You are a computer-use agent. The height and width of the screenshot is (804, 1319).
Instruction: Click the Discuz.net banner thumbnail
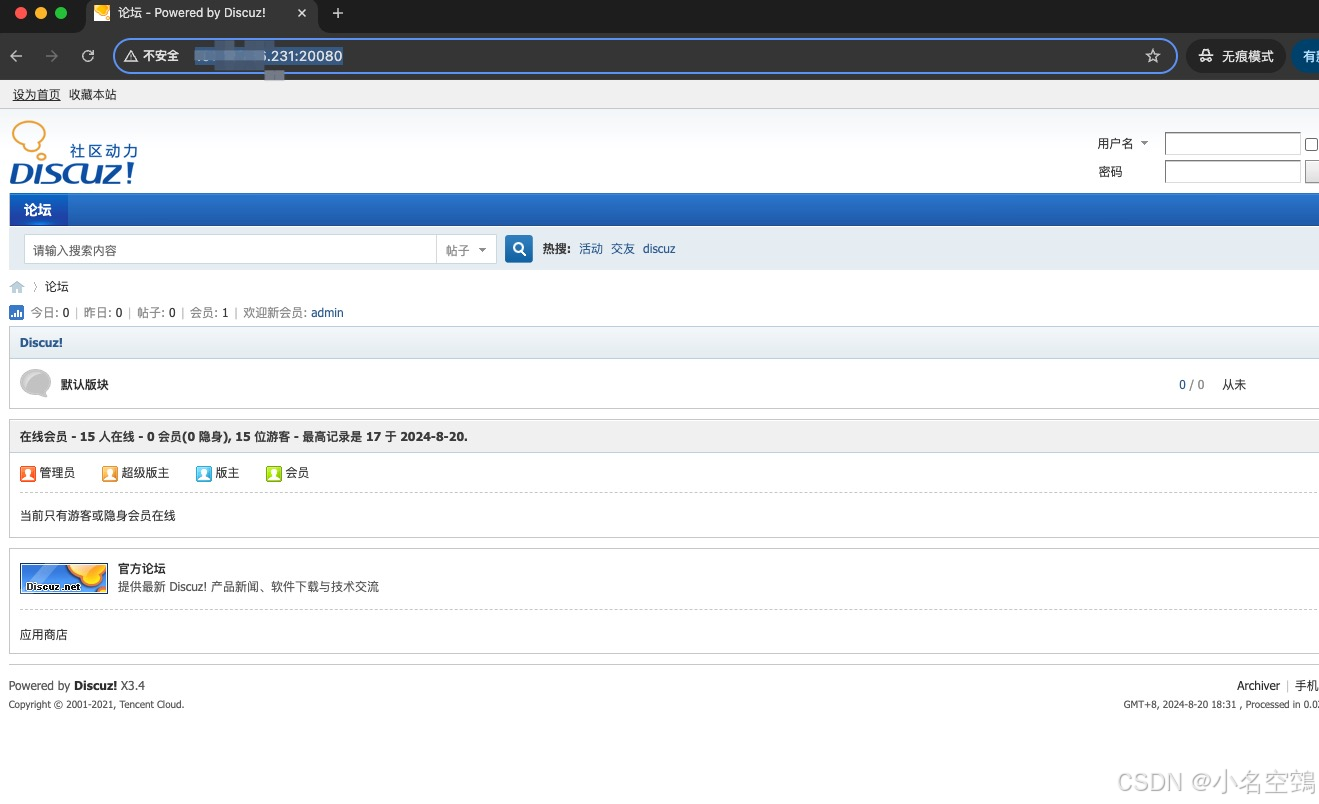pyautogui.click(x=64, y=578)
